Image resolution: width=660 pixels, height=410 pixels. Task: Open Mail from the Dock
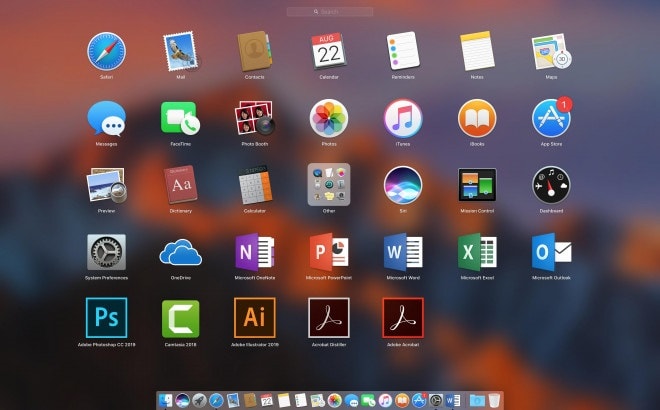(233, 400)
